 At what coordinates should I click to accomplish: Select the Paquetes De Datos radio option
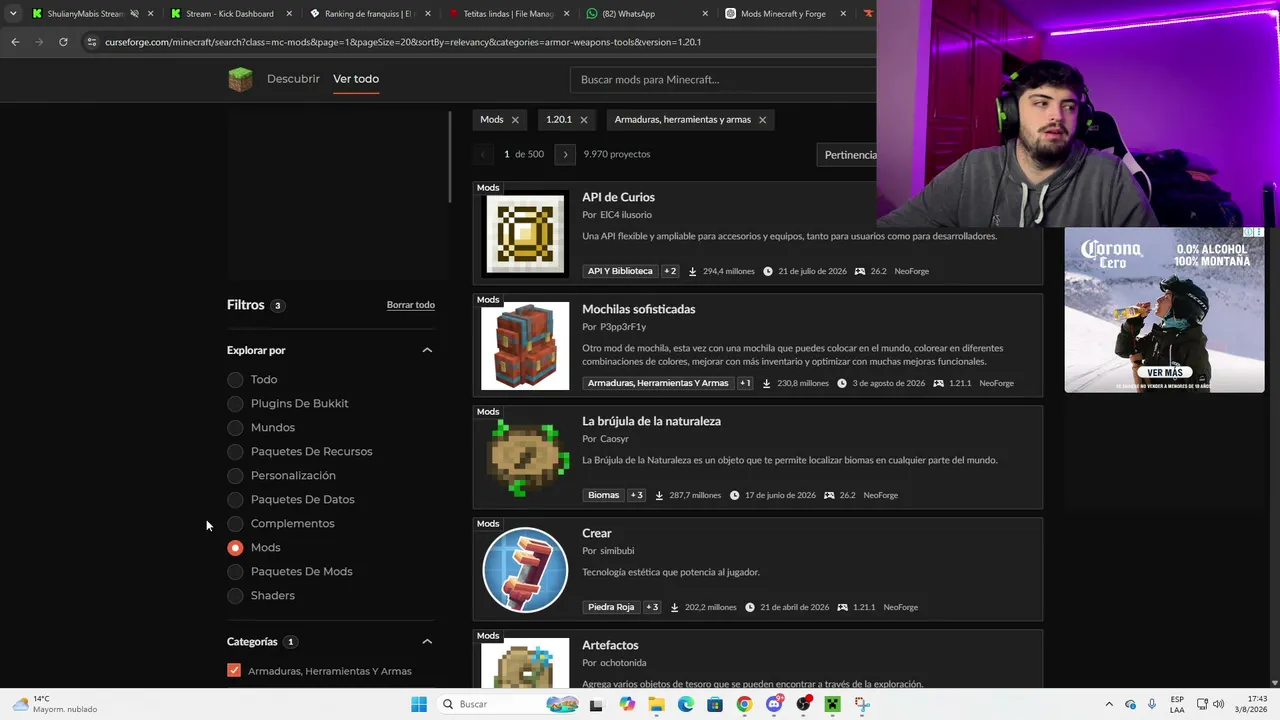[235, 500]
